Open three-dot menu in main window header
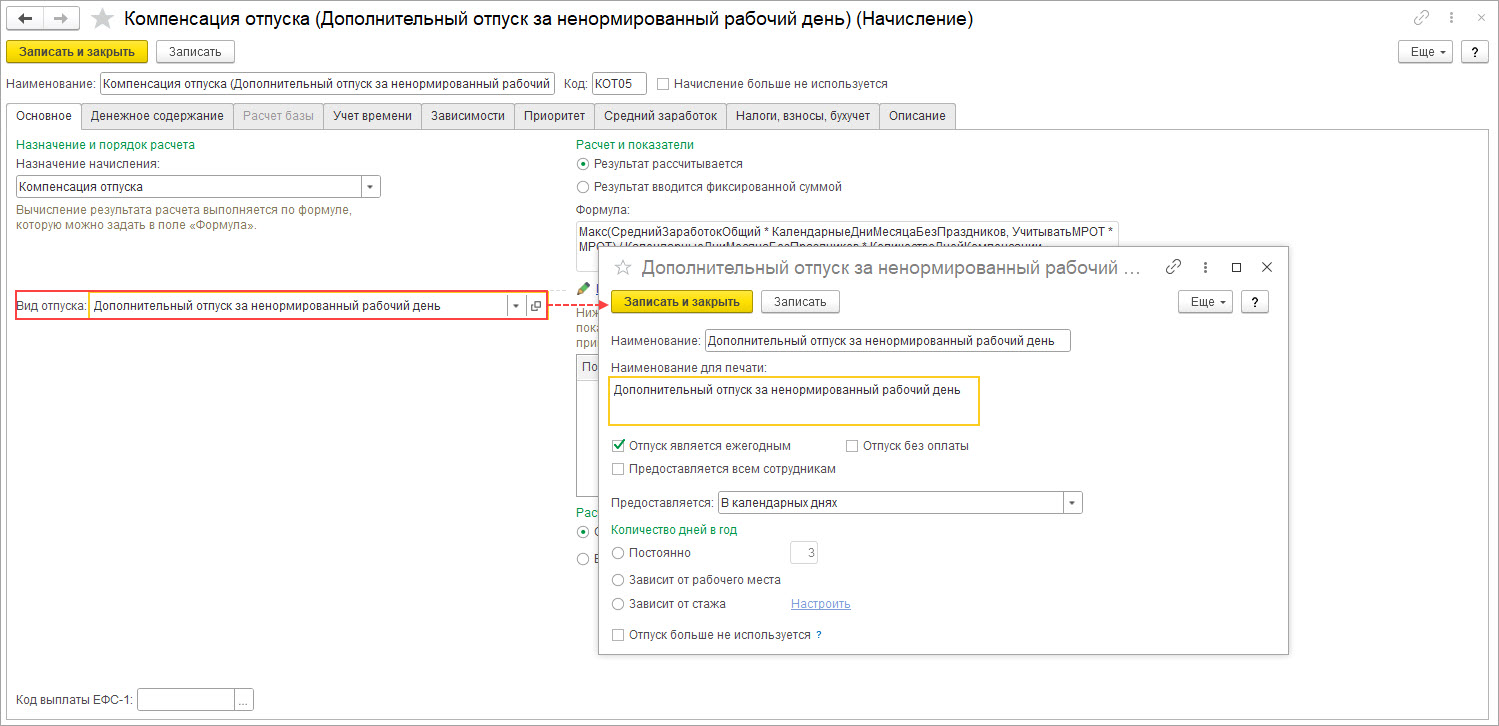 1451,18
